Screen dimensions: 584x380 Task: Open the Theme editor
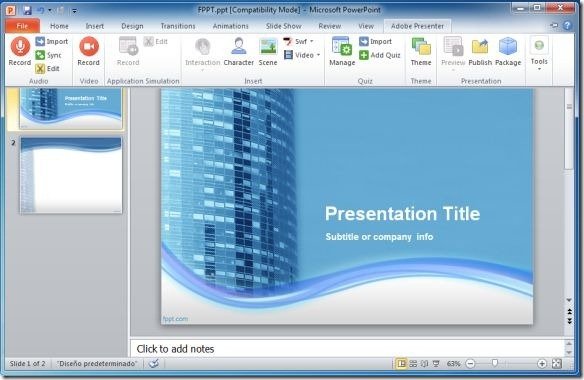pos(421,51)
